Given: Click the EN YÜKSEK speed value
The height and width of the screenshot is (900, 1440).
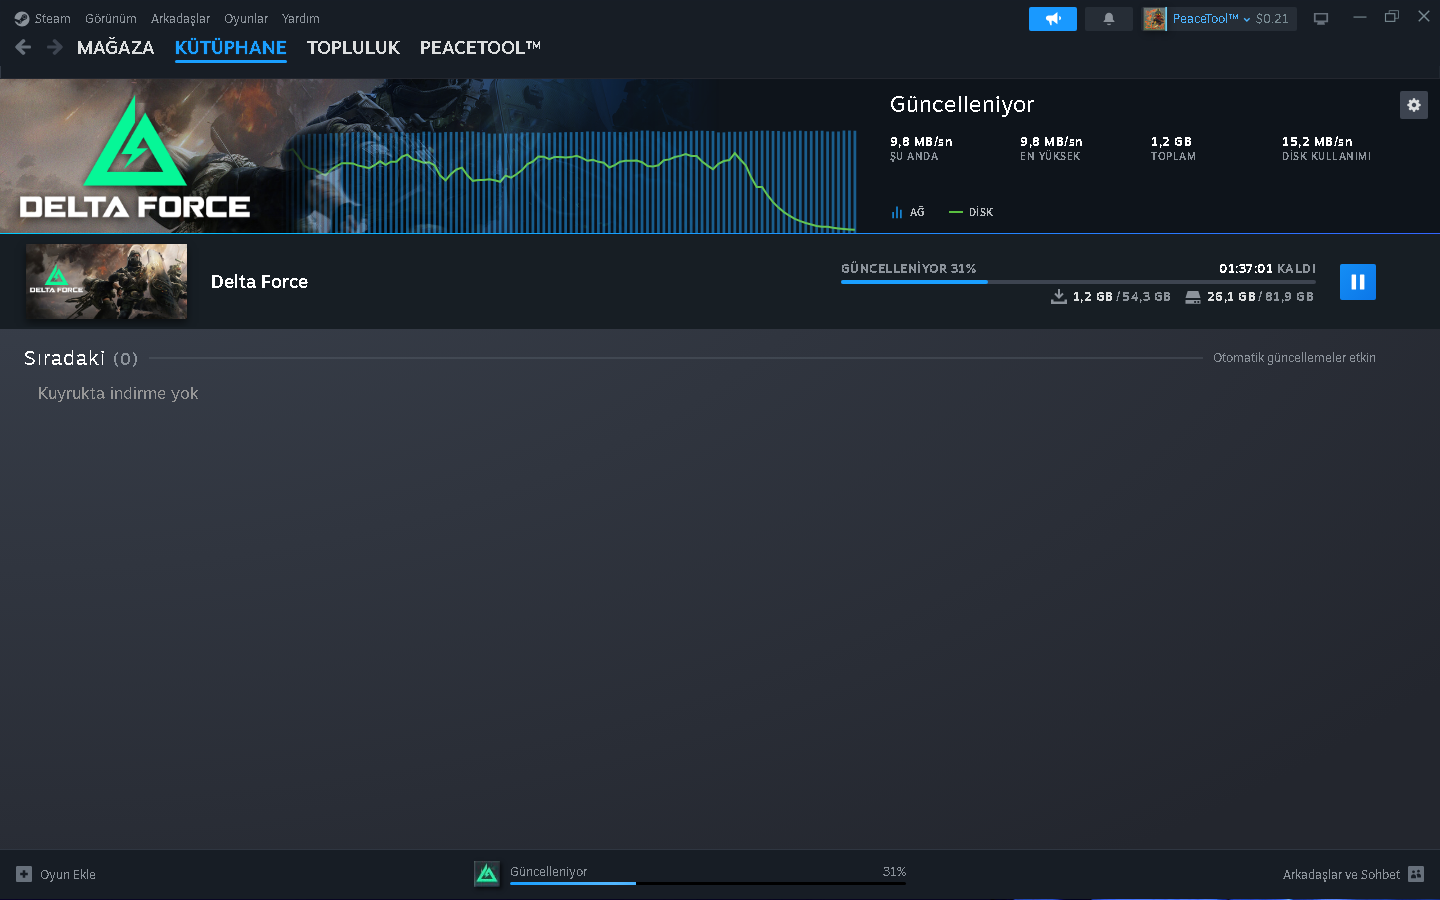Looking at the screenshot, I should click(x=1051, y=142).
